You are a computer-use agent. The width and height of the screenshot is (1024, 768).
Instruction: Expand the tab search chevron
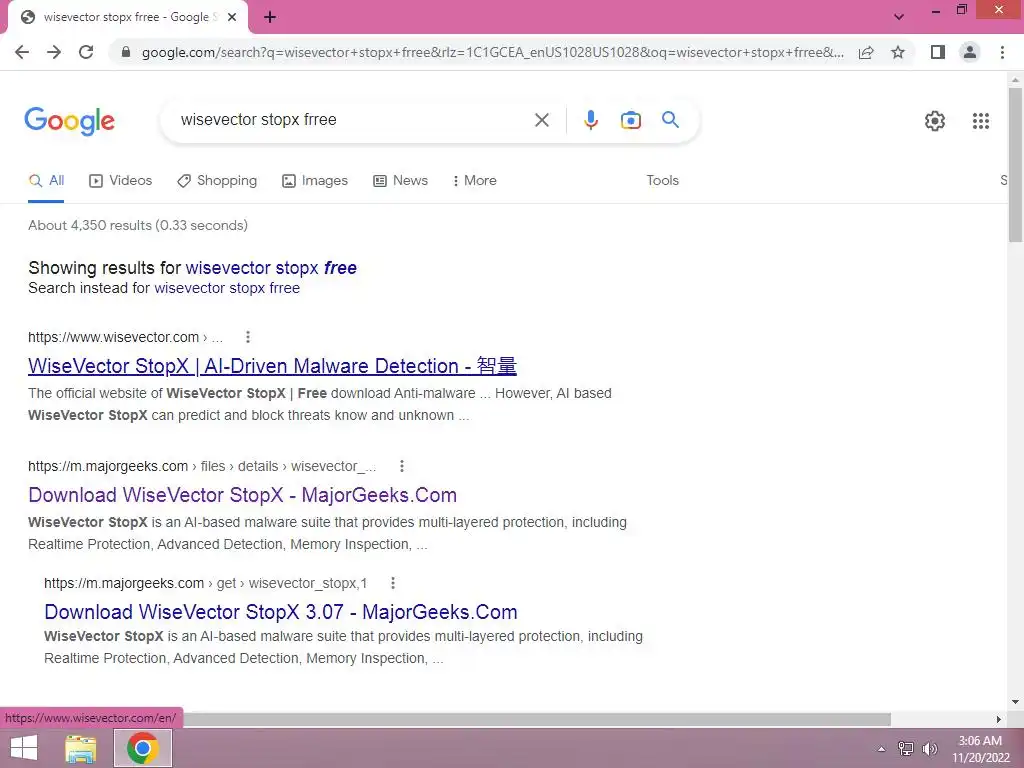[x=899, y=17]
